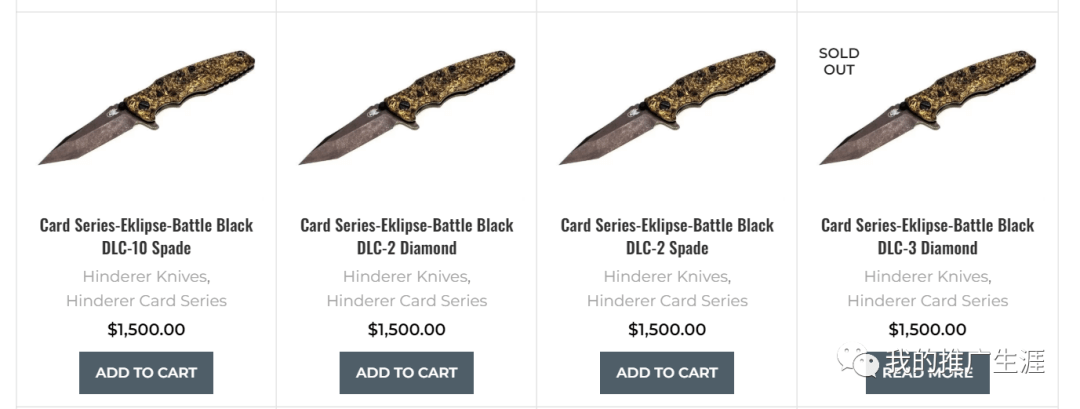The height and width of the screenshot is (409, 1080).
Task: Click Read More for DLC-3 Diamond
Action: click(927, 373)
